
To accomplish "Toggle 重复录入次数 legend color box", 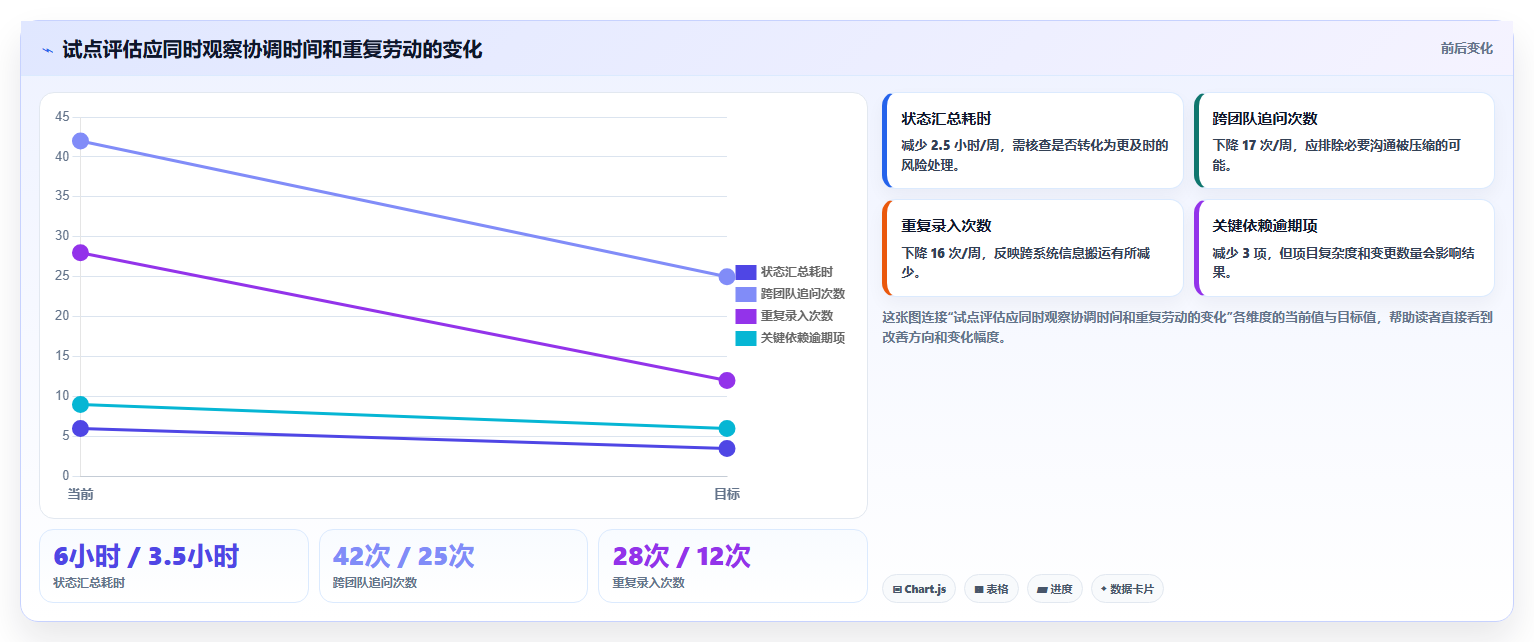I will [x=746, y=316].
